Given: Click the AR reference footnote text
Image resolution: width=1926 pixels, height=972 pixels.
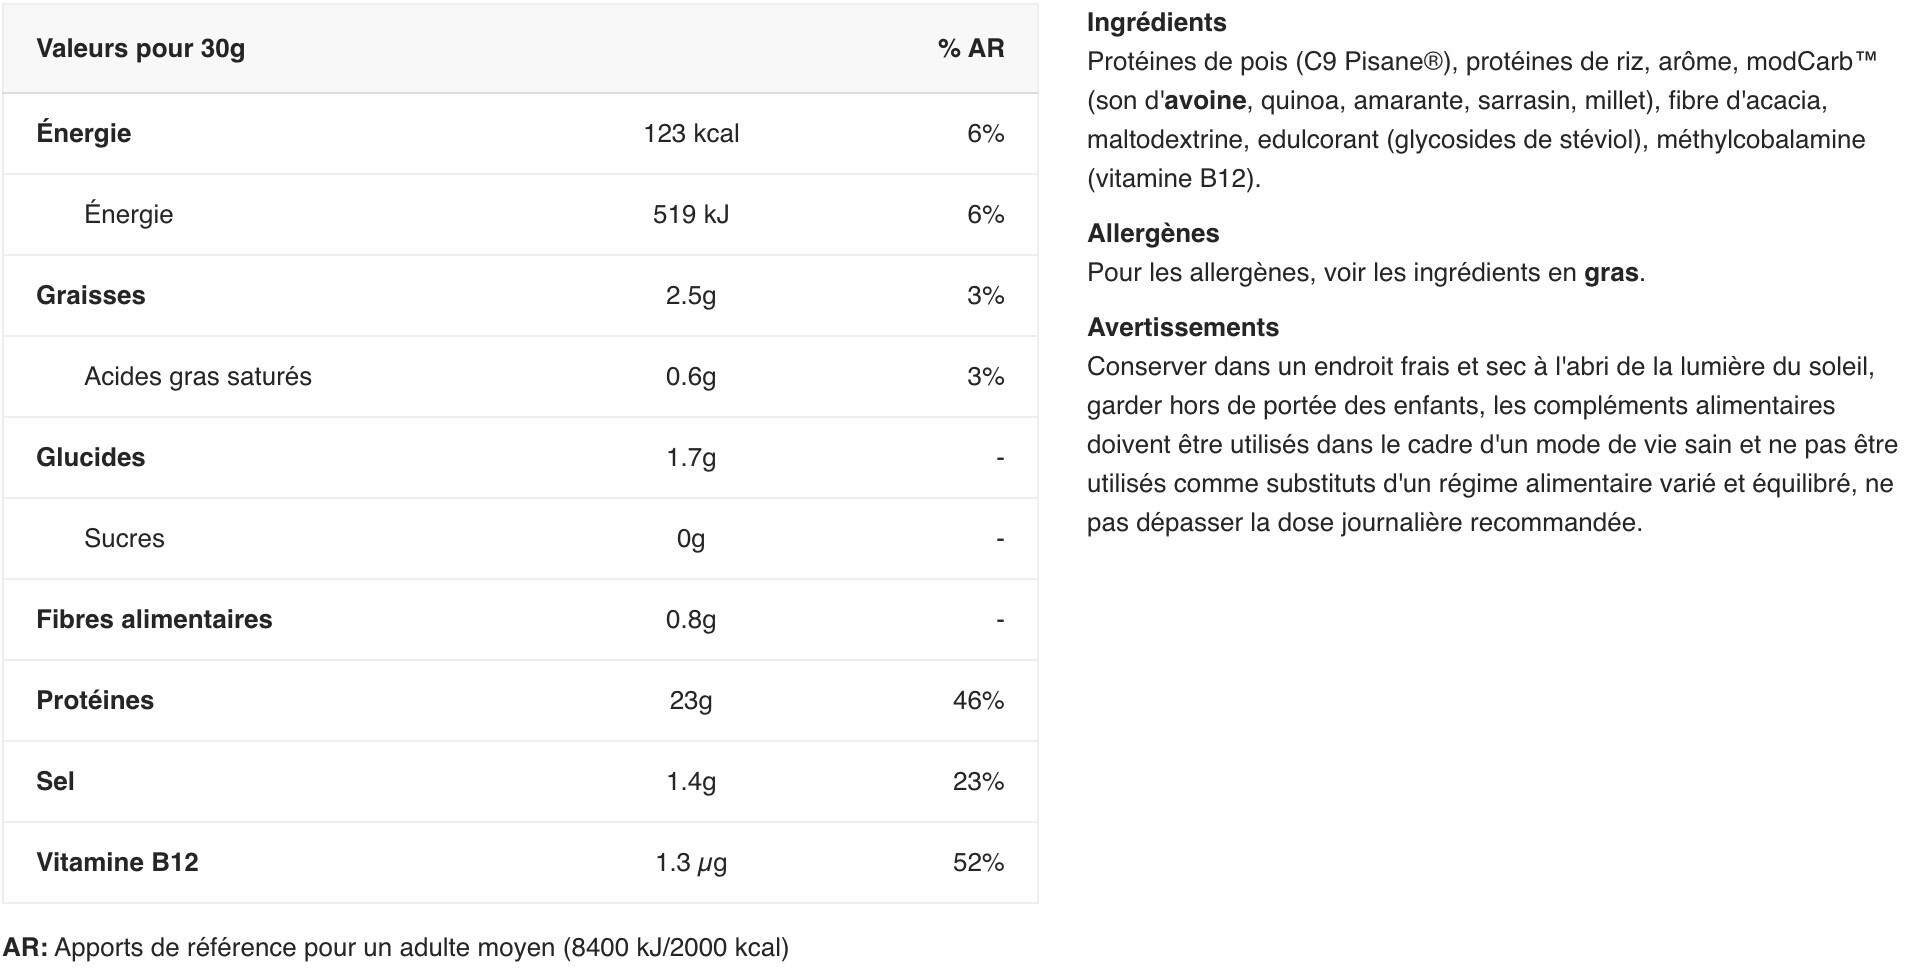Looking at the screenshot, I should coord(396,947).
